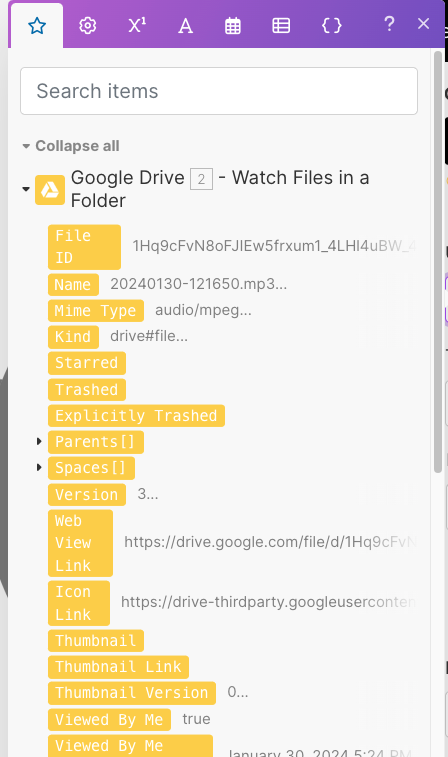Click the drive#file sample value

pyautogui.click(x=149, y=336)
